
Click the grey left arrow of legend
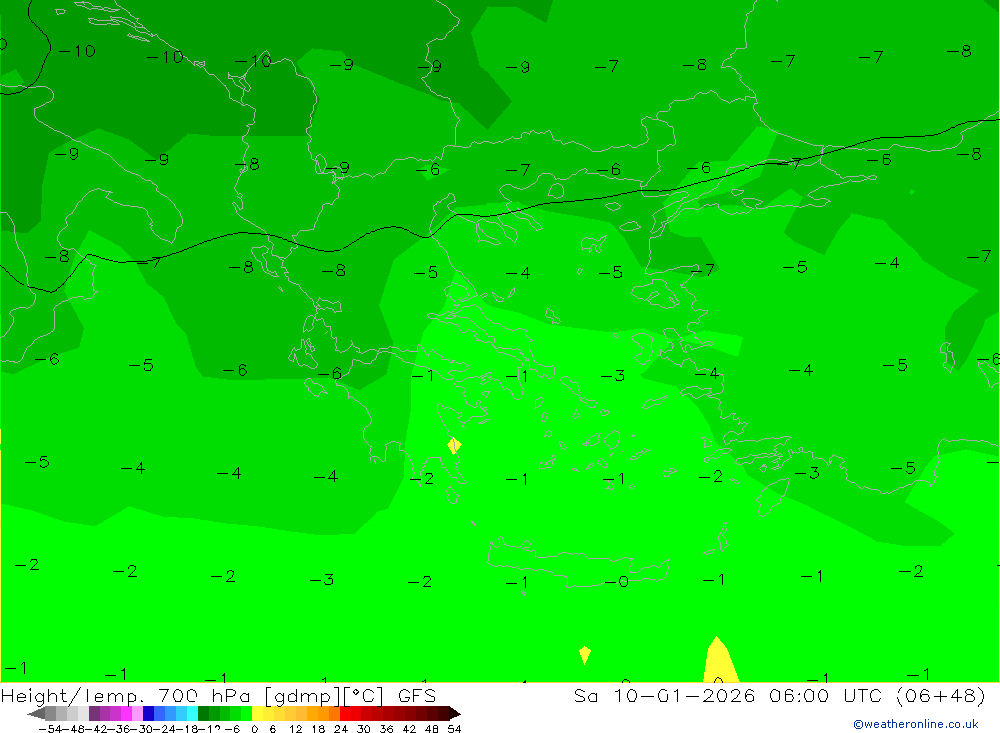click(36, 714)
